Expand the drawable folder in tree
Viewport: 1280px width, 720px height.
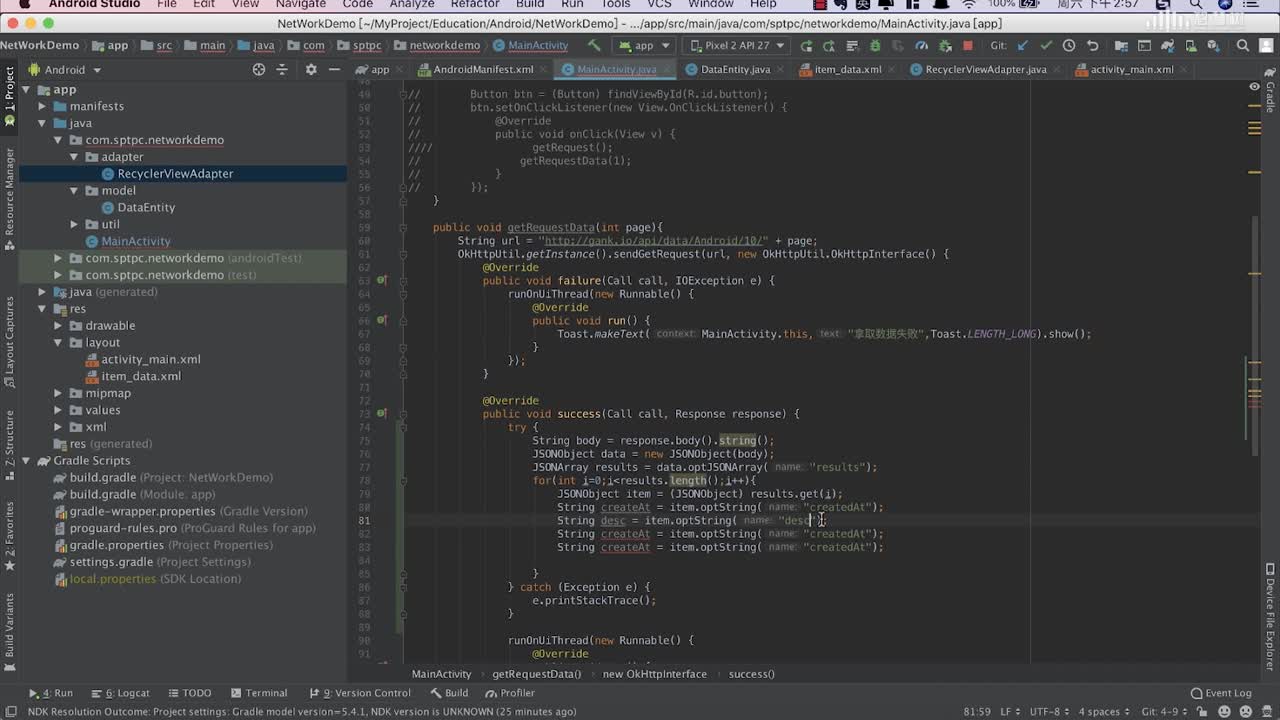click(x=58, y=326)
